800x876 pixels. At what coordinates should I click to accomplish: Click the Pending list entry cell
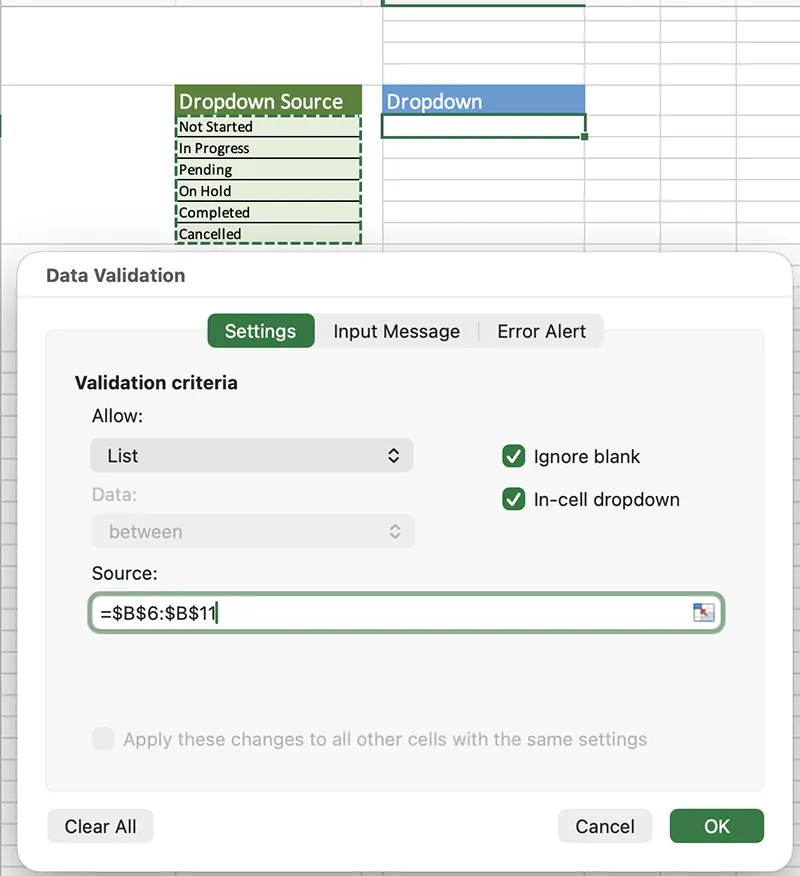point(267,169)
